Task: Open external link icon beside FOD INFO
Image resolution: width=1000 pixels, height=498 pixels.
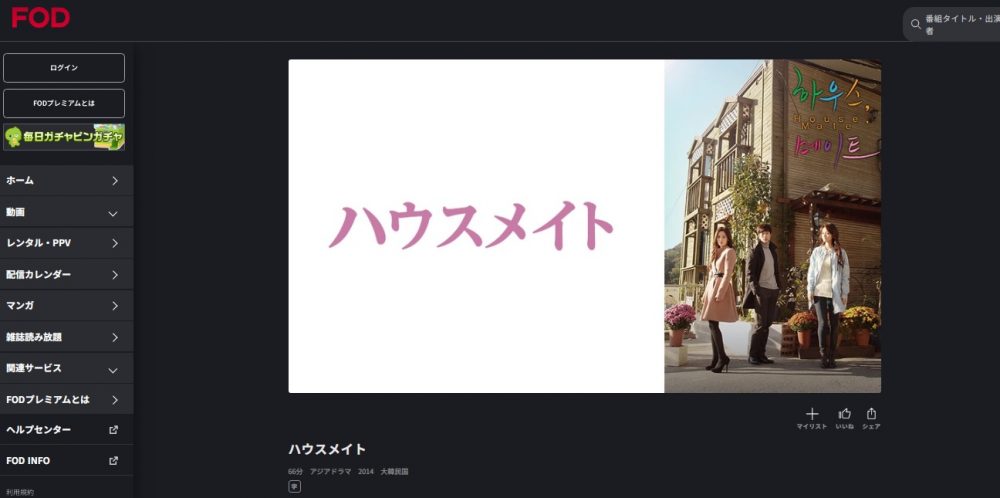Action: (114, 460)
